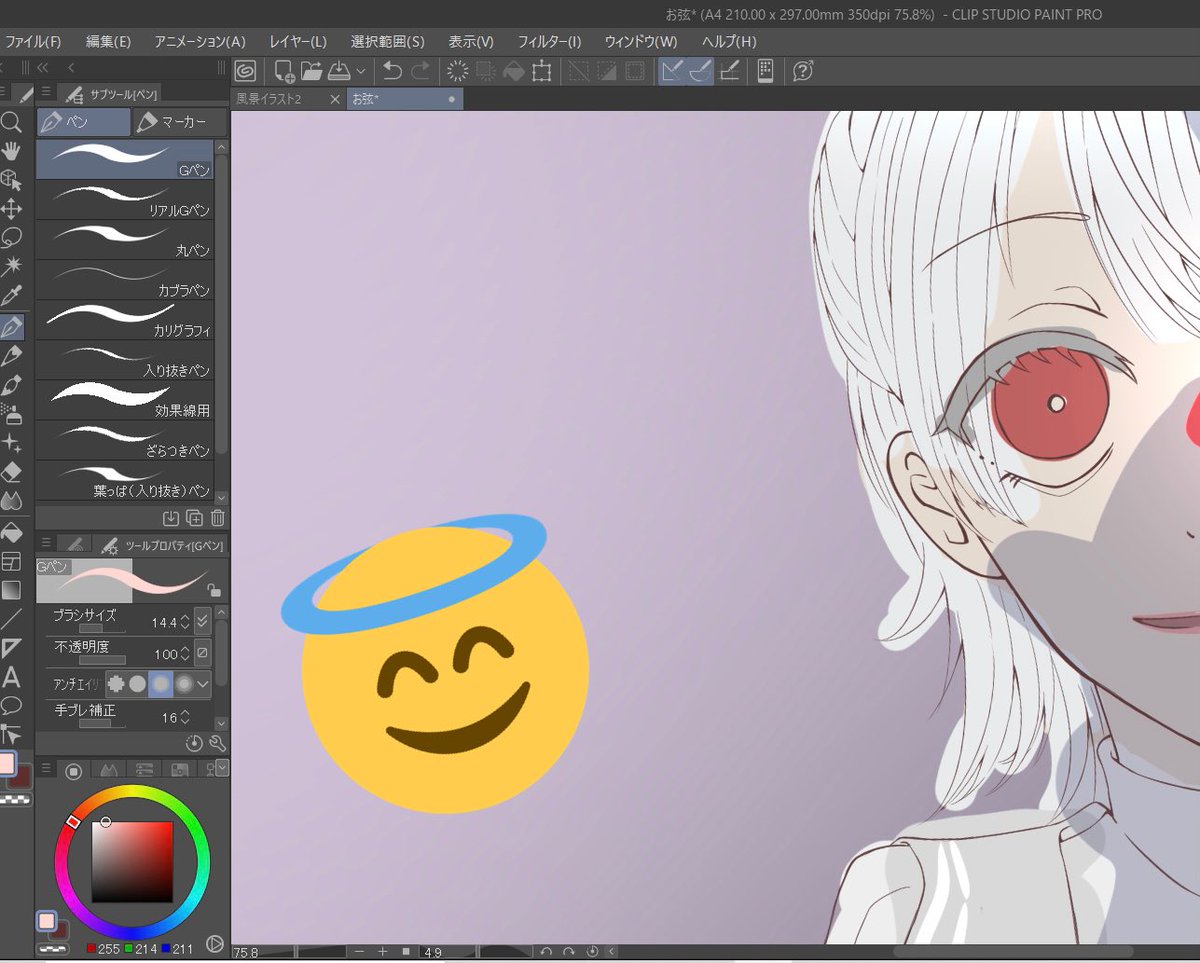Select the Eraser tool
This screenshot has width=1200, height=963.
(x=11, y=471)
